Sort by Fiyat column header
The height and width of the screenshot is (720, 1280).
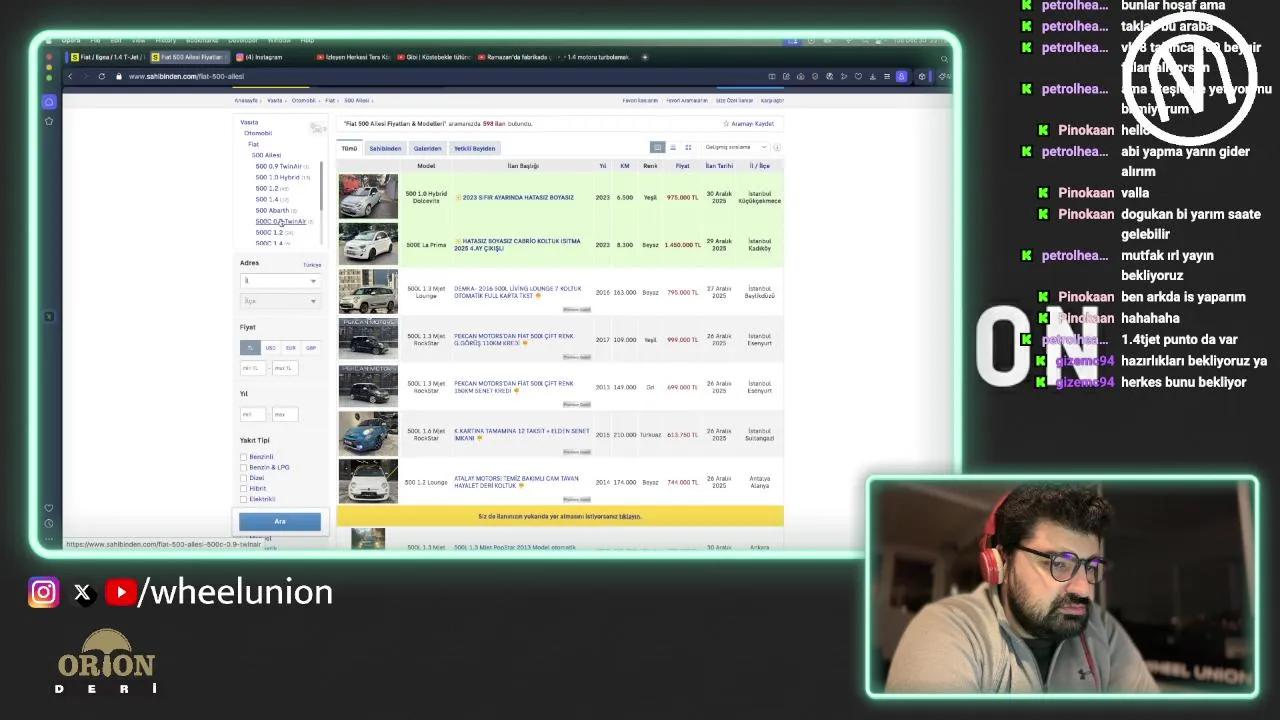682,166
